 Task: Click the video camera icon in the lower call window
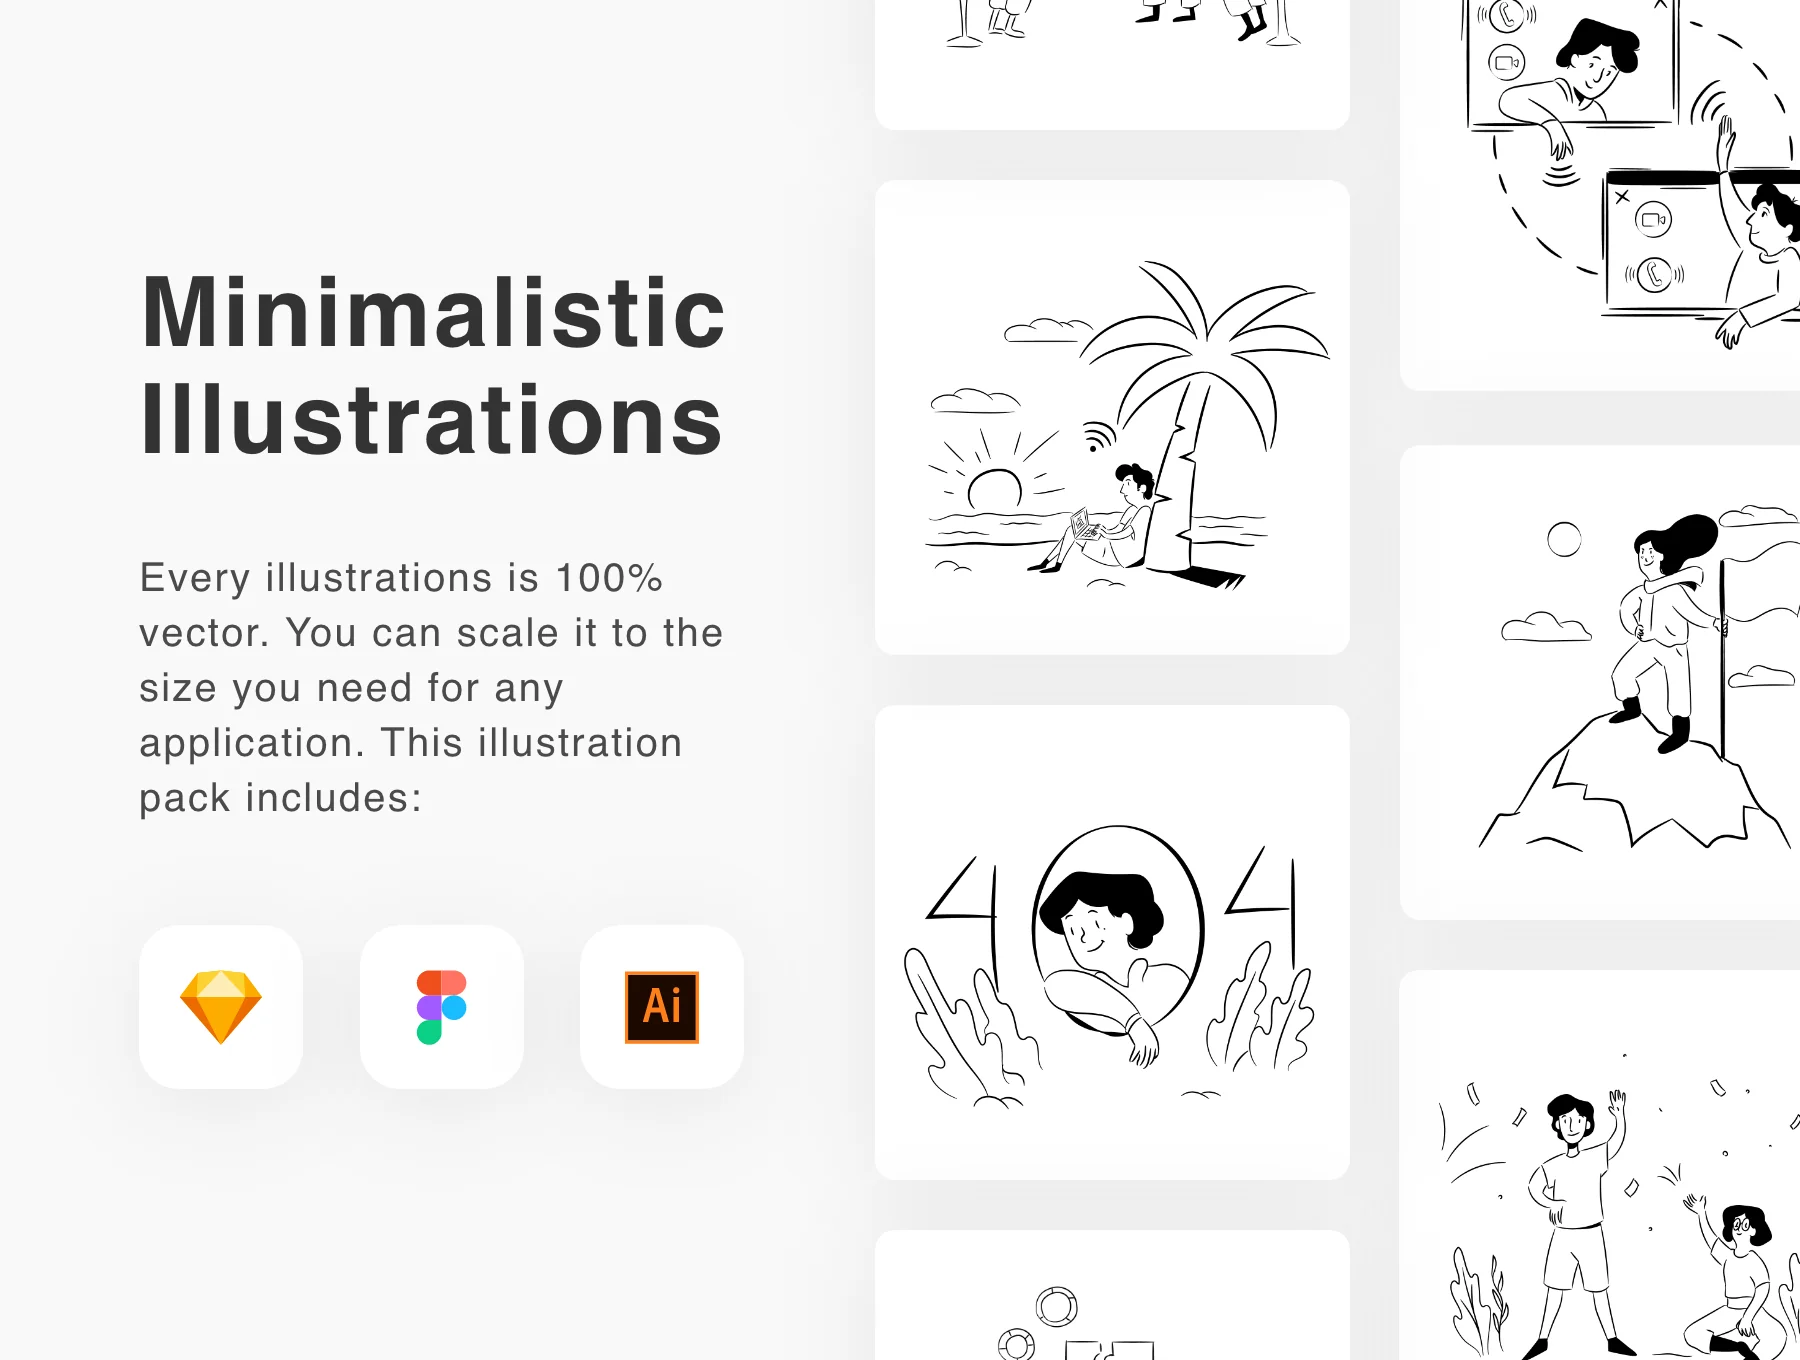coord(1653,219)
